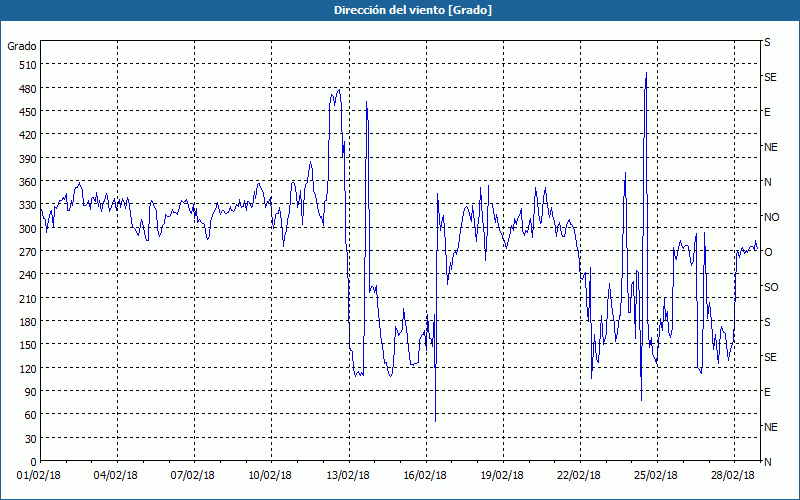Select the 90 degree tick label
The height and width of the screenshot is (500, 800).
[31, 392]
